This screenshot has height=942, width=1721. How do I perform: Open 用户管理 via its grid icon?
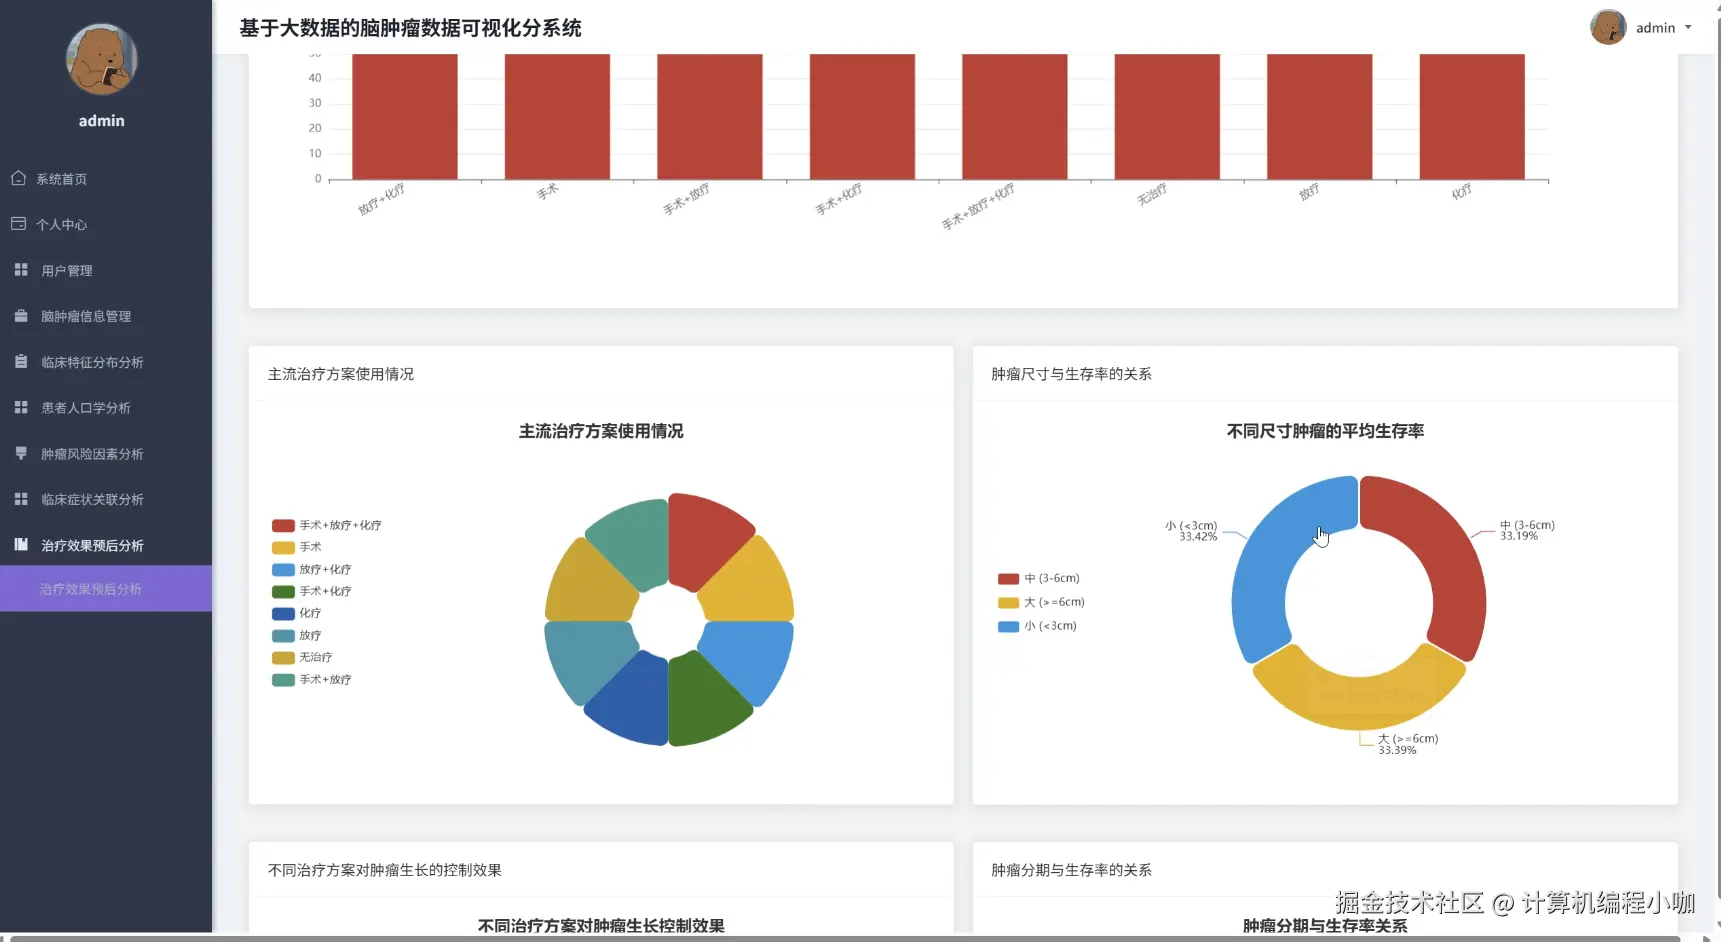[20, 269]
